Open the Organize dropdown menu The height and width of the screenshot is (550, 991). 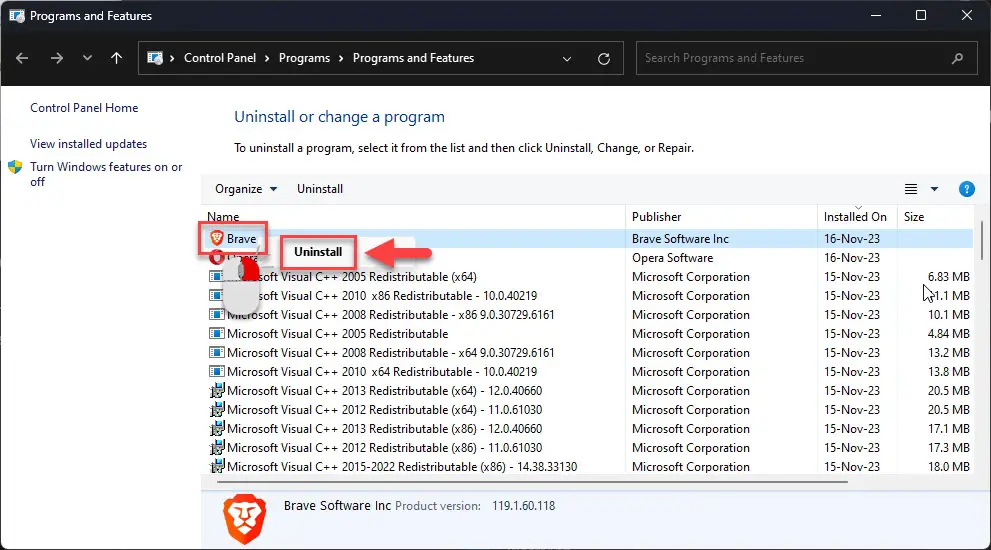(246, 189)
